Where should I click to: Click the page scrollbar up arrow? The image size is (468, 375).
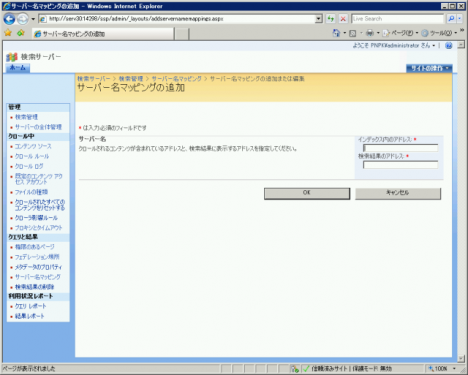tap(461, 45)
